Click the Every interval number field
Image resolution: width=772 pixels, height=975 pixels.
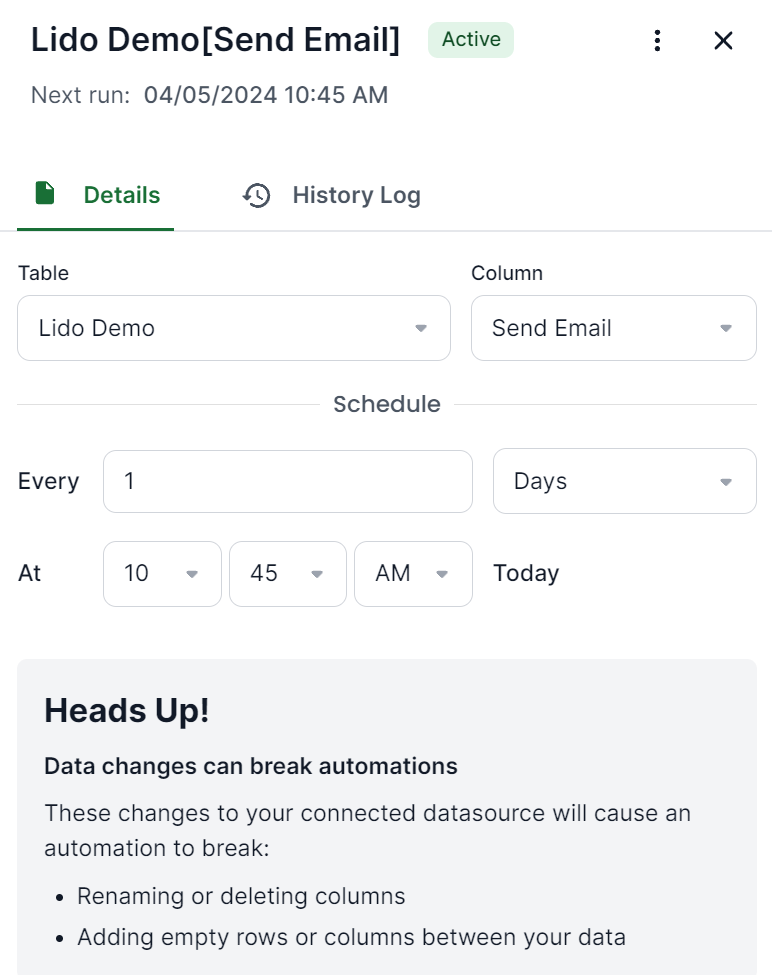point(287,481)
